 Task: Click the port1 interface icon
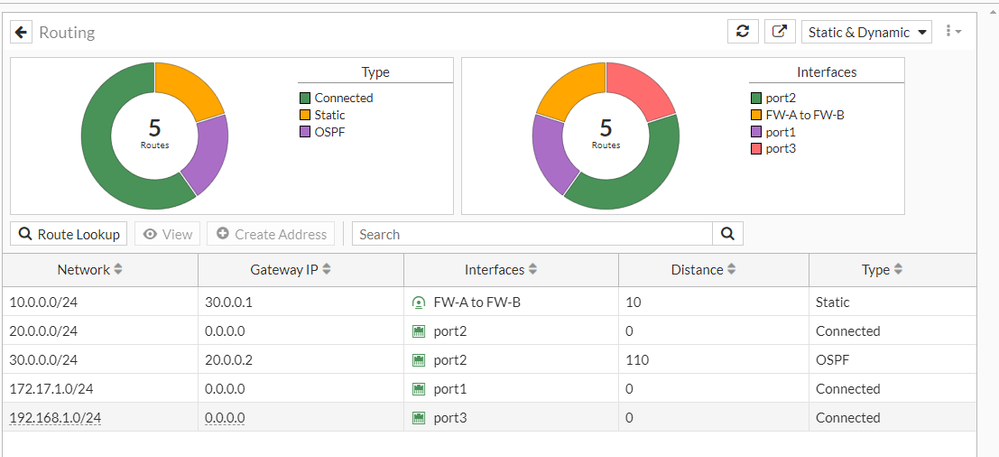pyautogui.click(x=419, y=389)
